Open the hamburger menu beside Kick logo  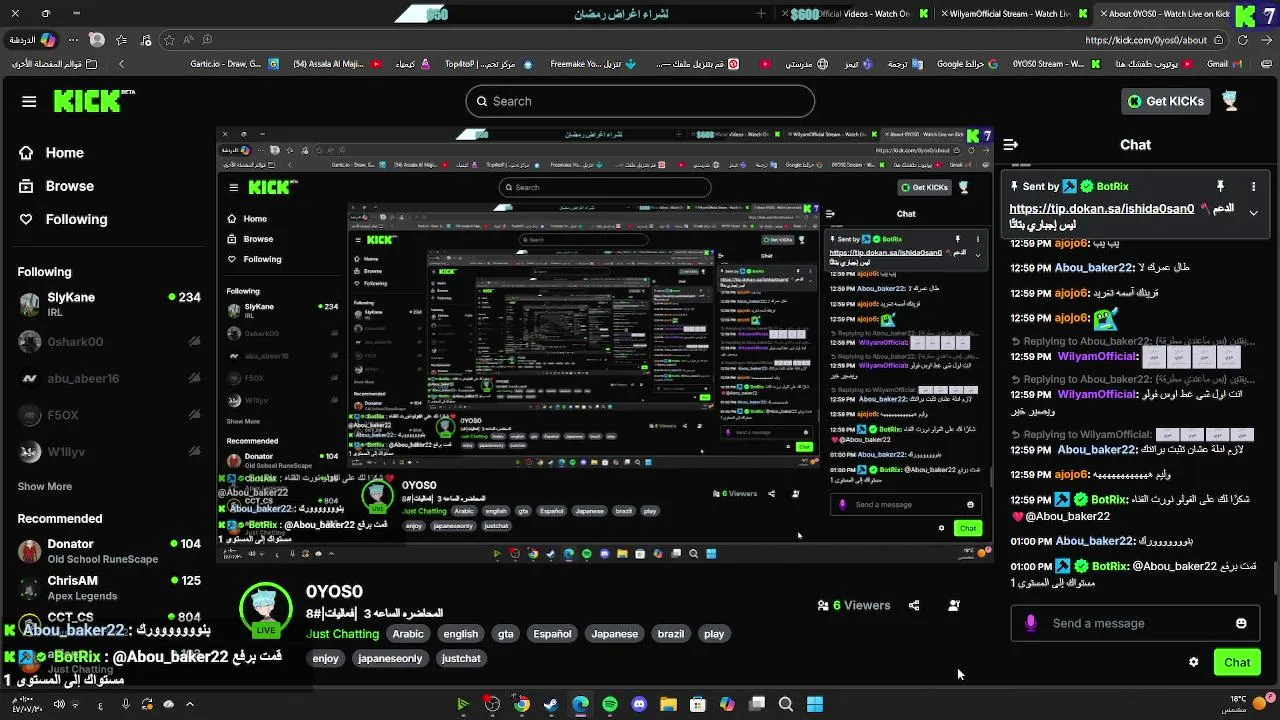(29, 101)
